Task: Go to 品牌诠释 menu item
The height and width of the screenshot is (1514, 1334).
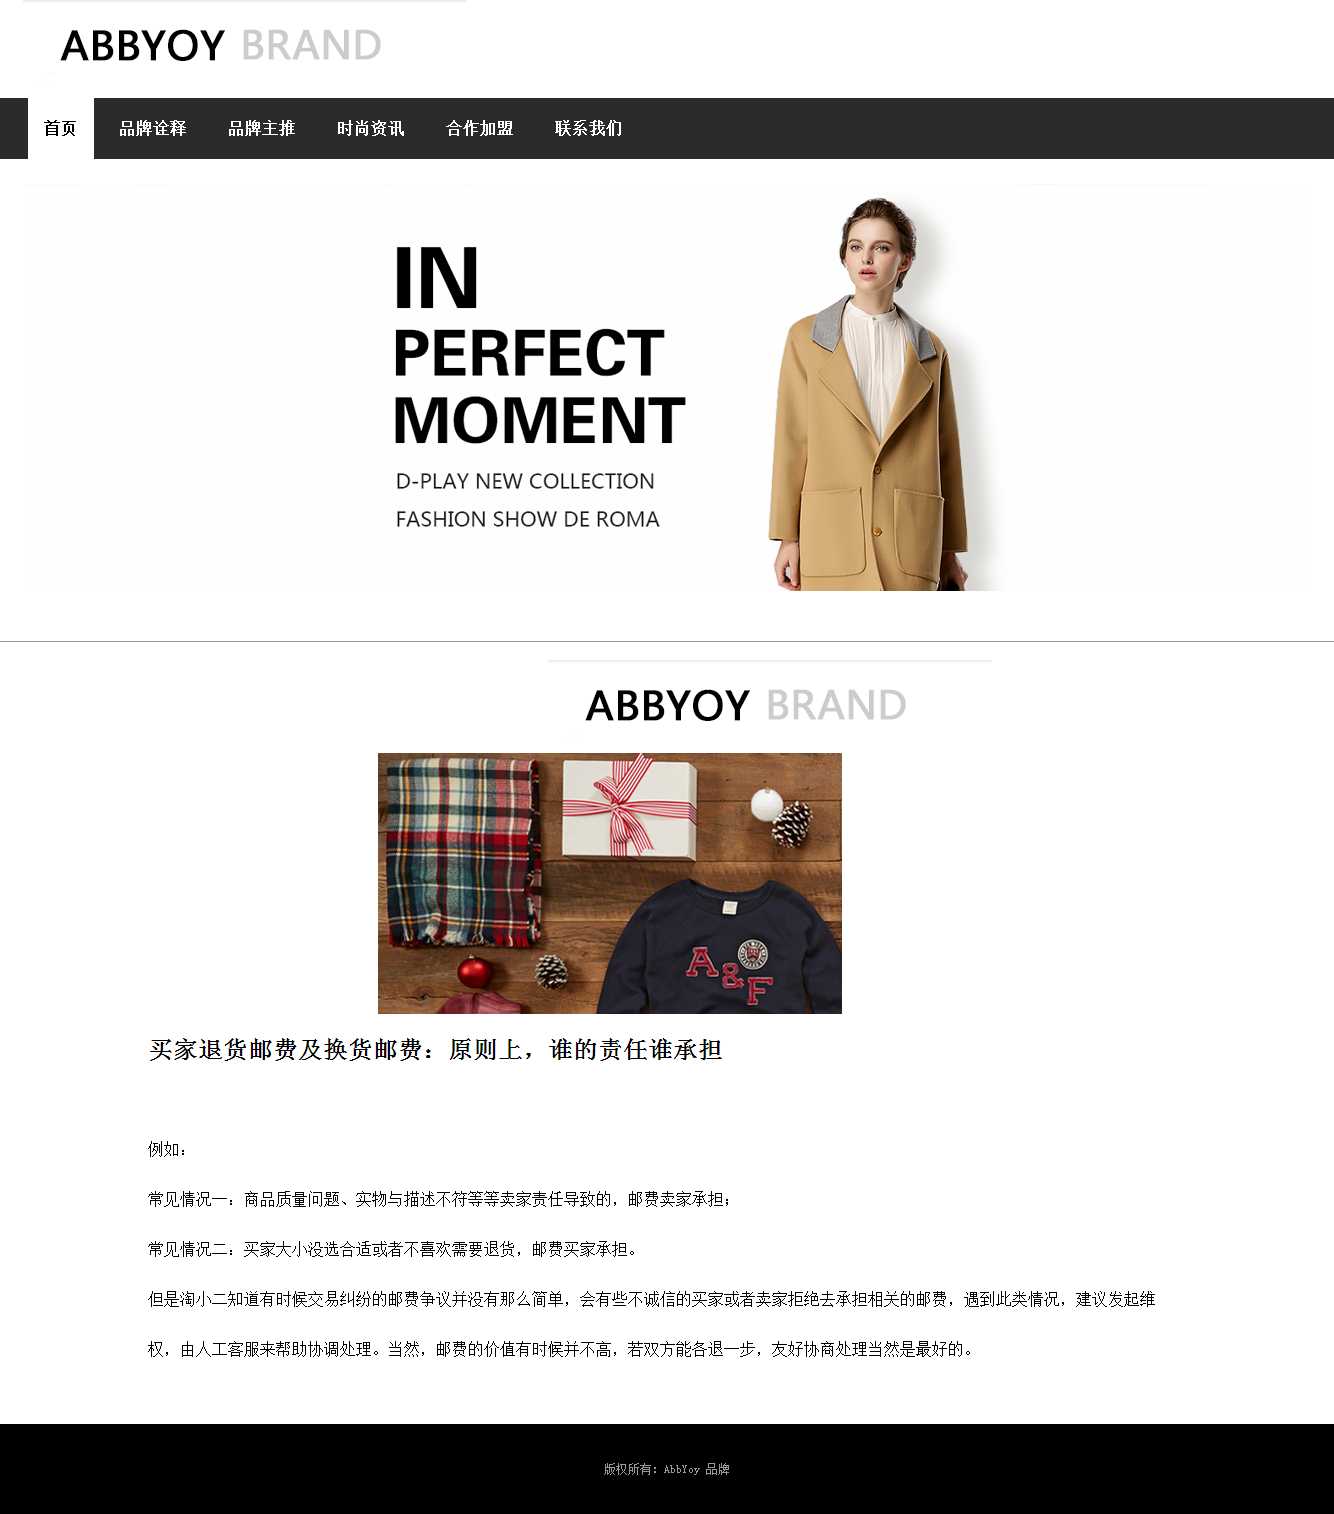Action: 153,128
